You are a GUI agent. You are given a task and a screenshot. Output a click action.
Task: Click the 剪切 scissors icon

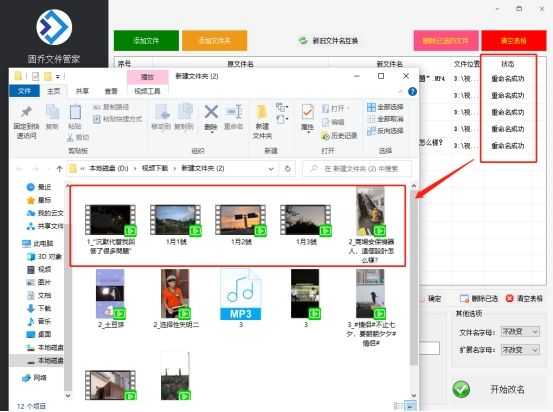pyautogui.click(x=78, y=137)
